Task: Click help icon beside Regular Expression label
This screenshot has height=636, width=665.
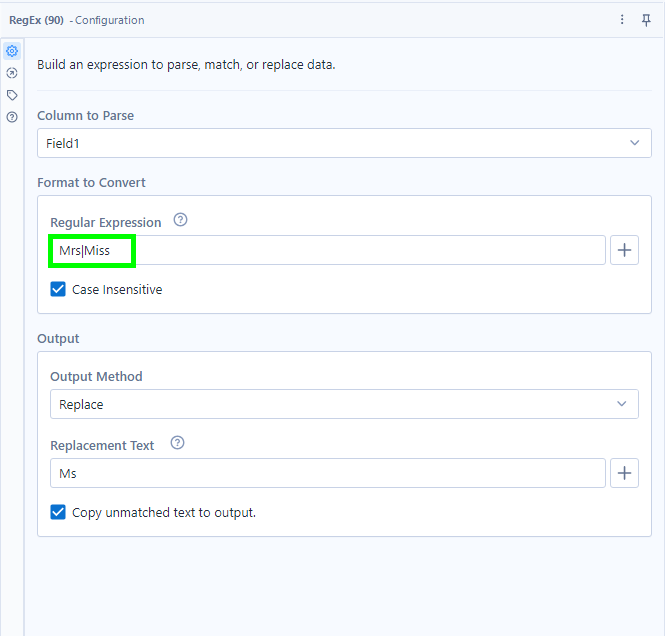Action: [x=180, y=220]
